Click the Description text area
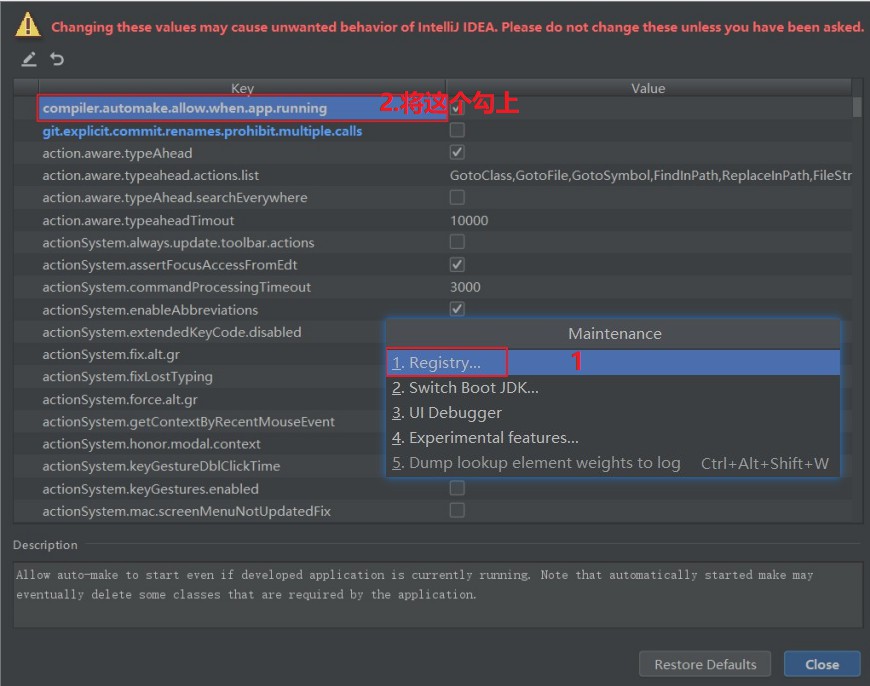The image size is (870, 686). tap(438, 594)
